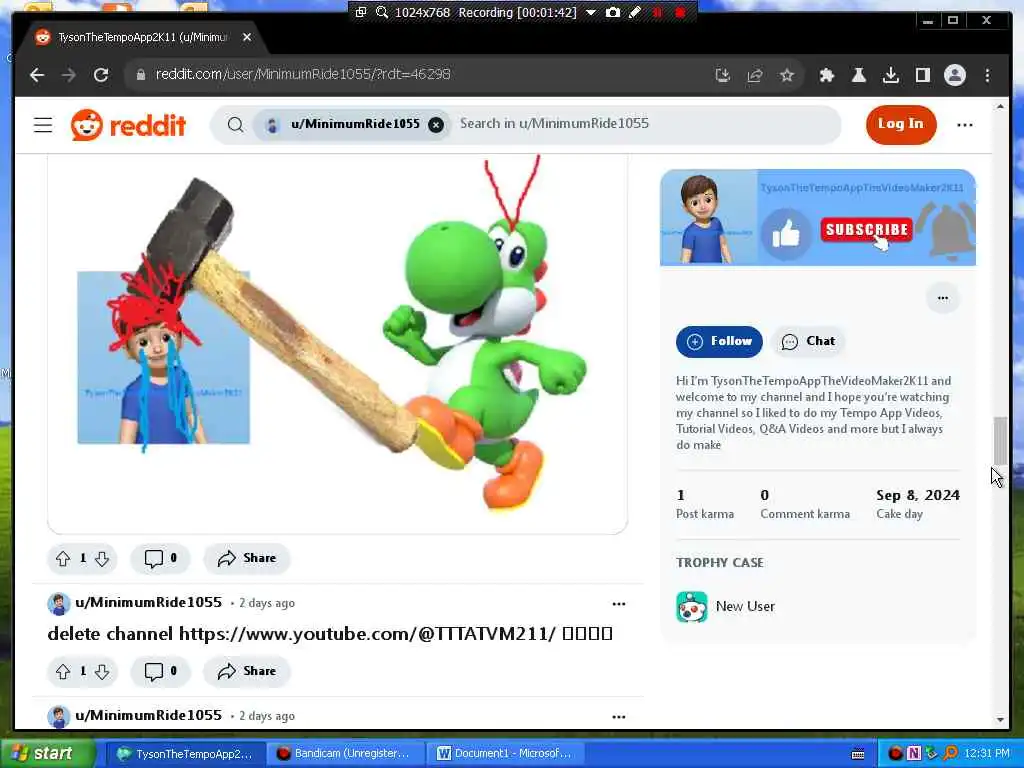Screen dimensions: 1024x768
Task: Click the search field in u/MinimumRide1055
Action: tap(643, 124)
